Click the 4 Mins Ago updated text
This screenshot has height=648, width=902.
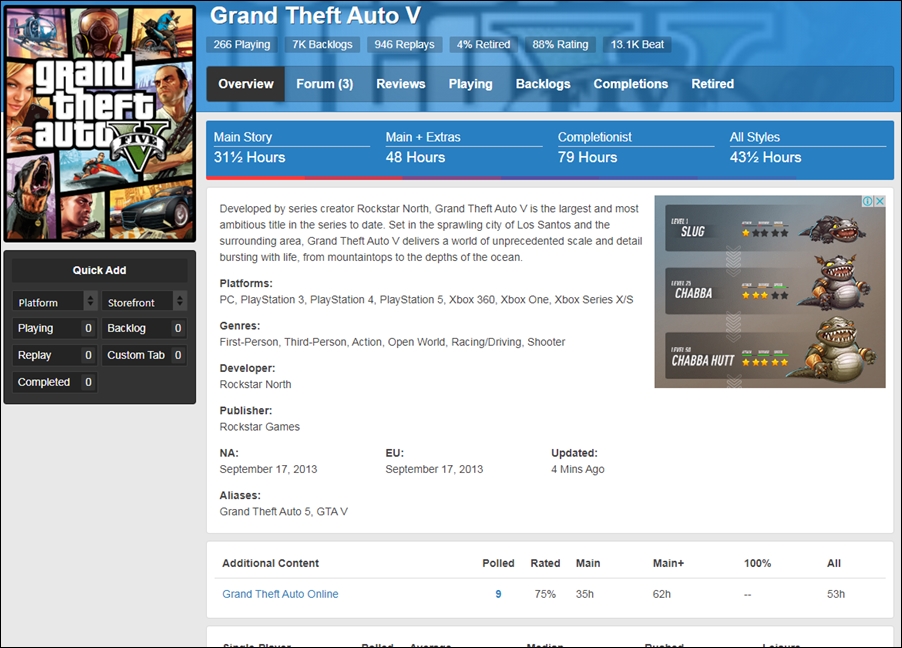click(578, 469)
